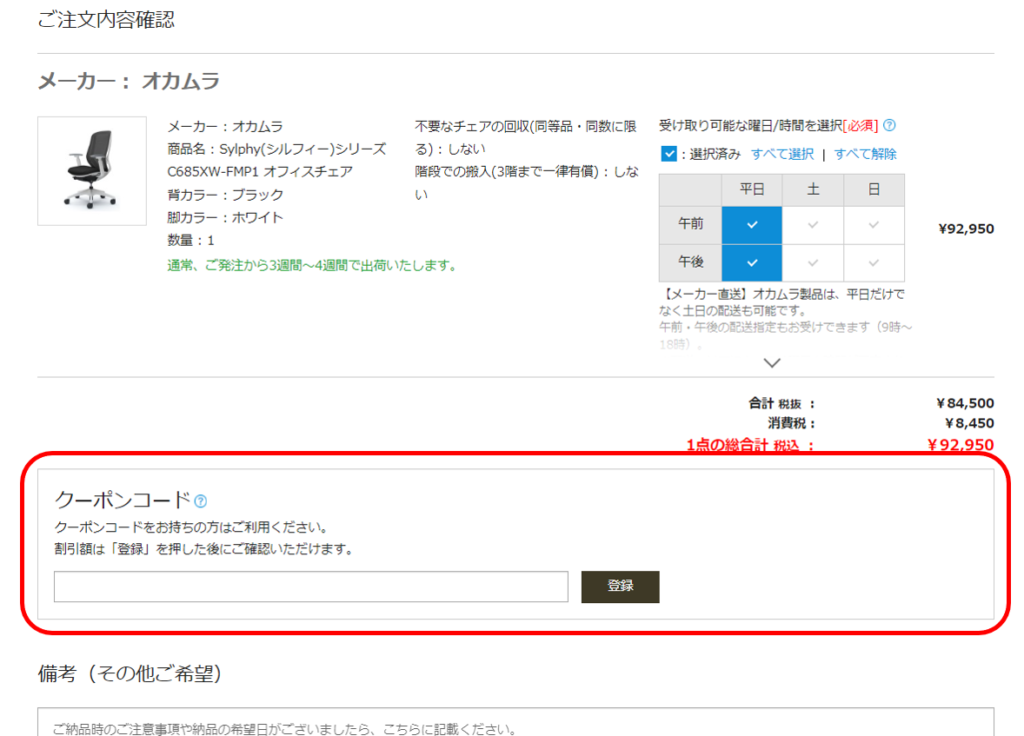This screenshot has width=1024, height=736.
Task: Click the green shipping lead-time notice
Action: [x=314, y=266]
